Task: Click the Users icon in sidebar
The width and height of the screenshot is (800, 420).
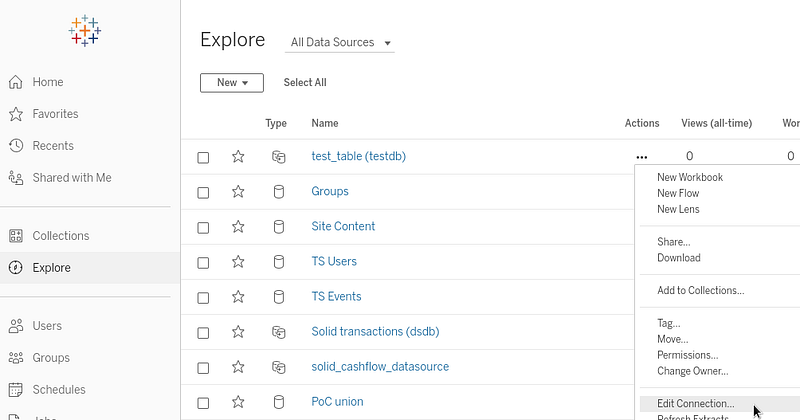Action: [x=16, y=326]
